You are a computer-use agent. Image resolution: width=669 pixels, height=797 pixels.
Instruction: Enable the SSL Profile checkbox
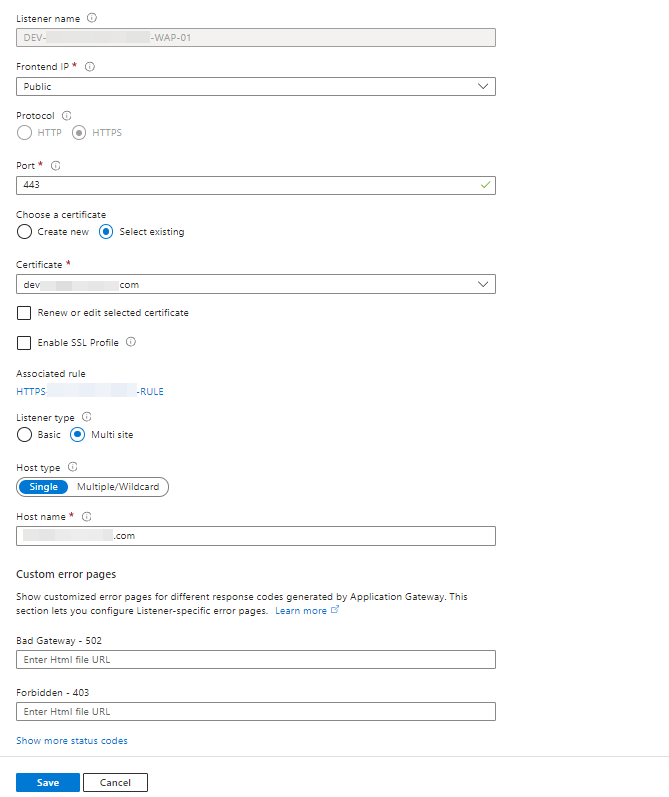pyautogui.click(x=24, y=343)
